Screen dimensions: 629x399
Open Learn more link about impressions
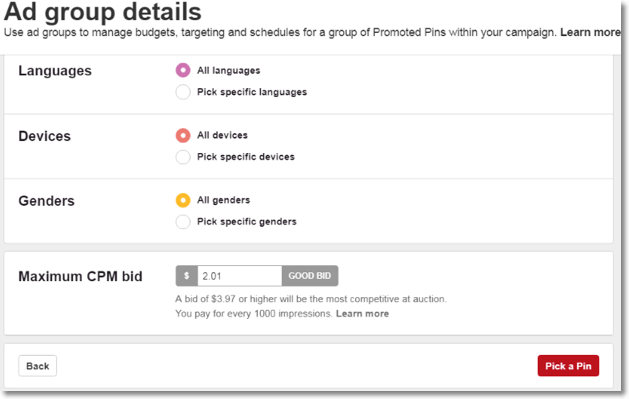pyautogui.click(x=362, y=314)
